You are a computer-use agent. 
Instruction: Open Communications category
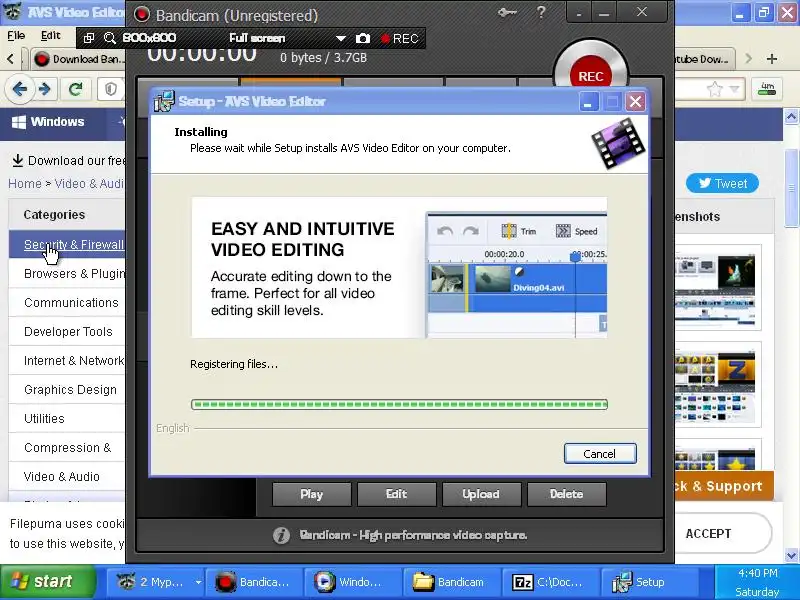coord(67,303)
